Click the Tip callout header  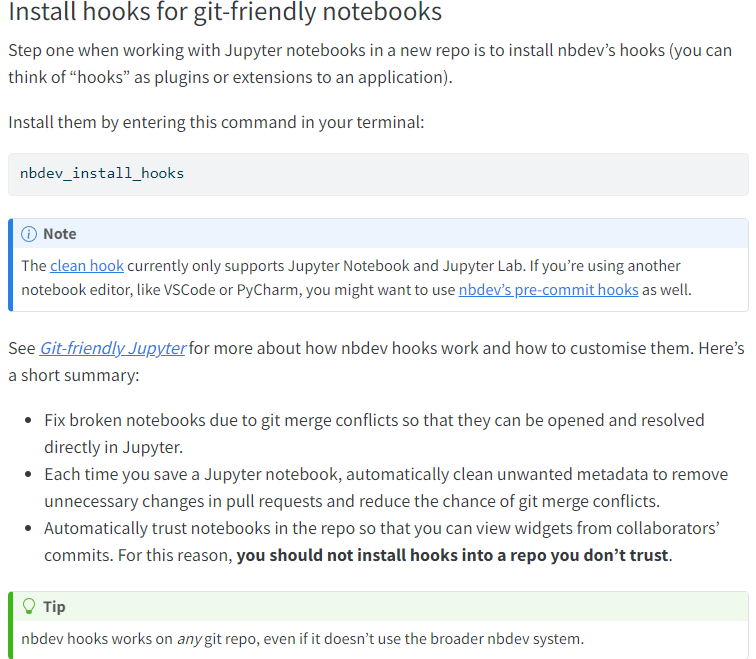pos(380,606)
